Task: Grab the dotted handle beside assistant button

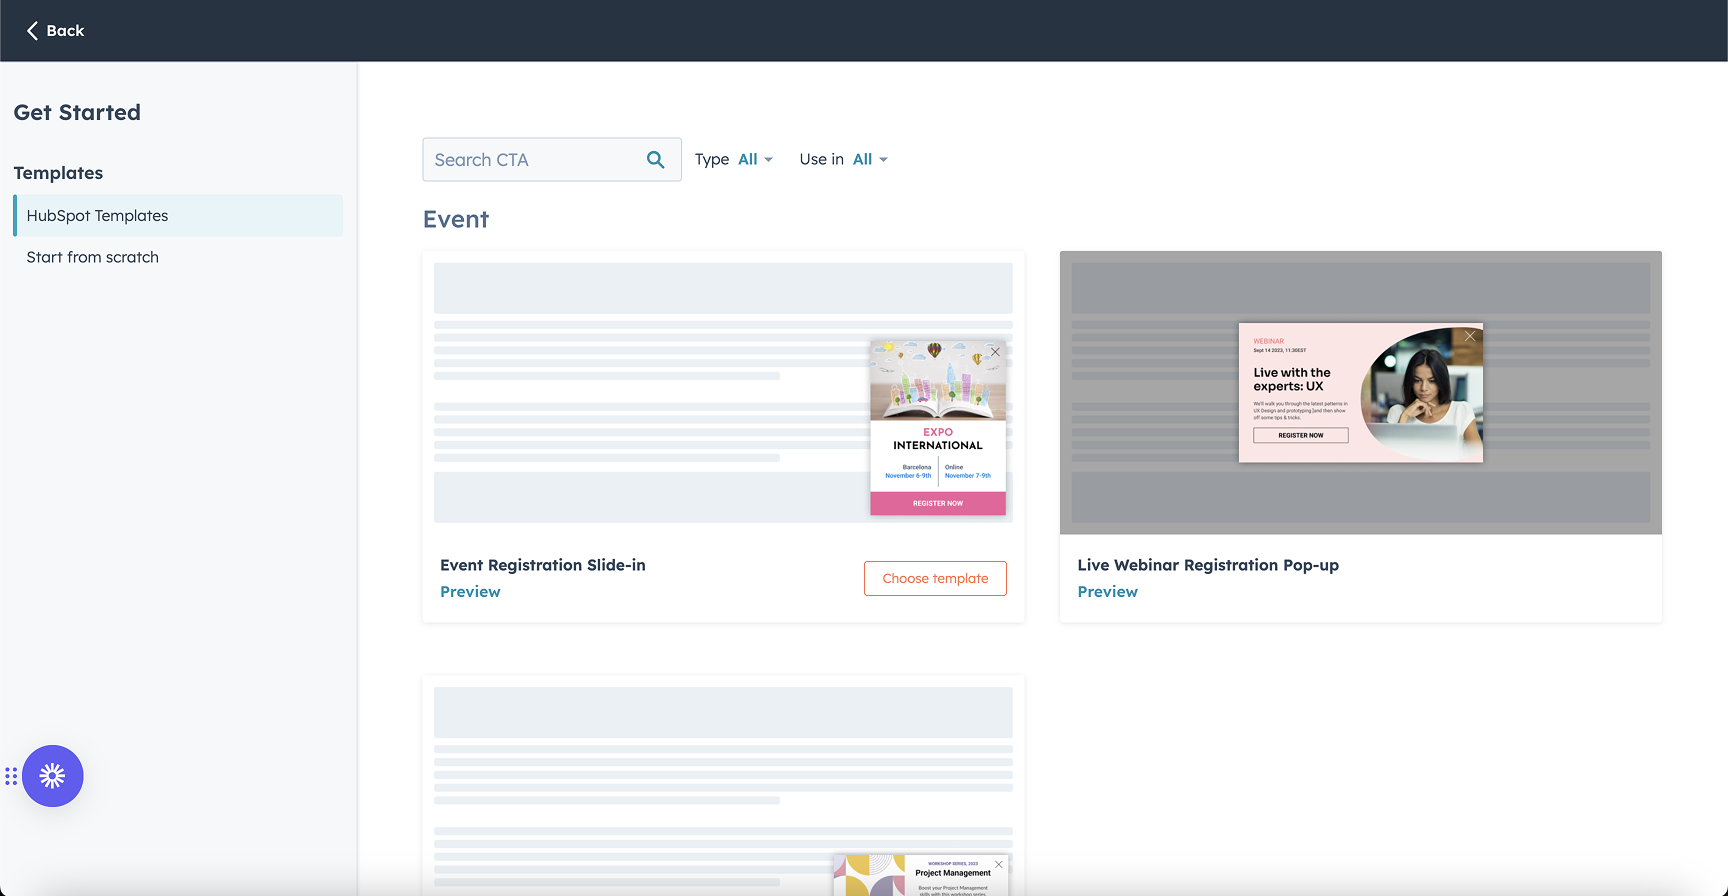Action: tap(11, 776)
